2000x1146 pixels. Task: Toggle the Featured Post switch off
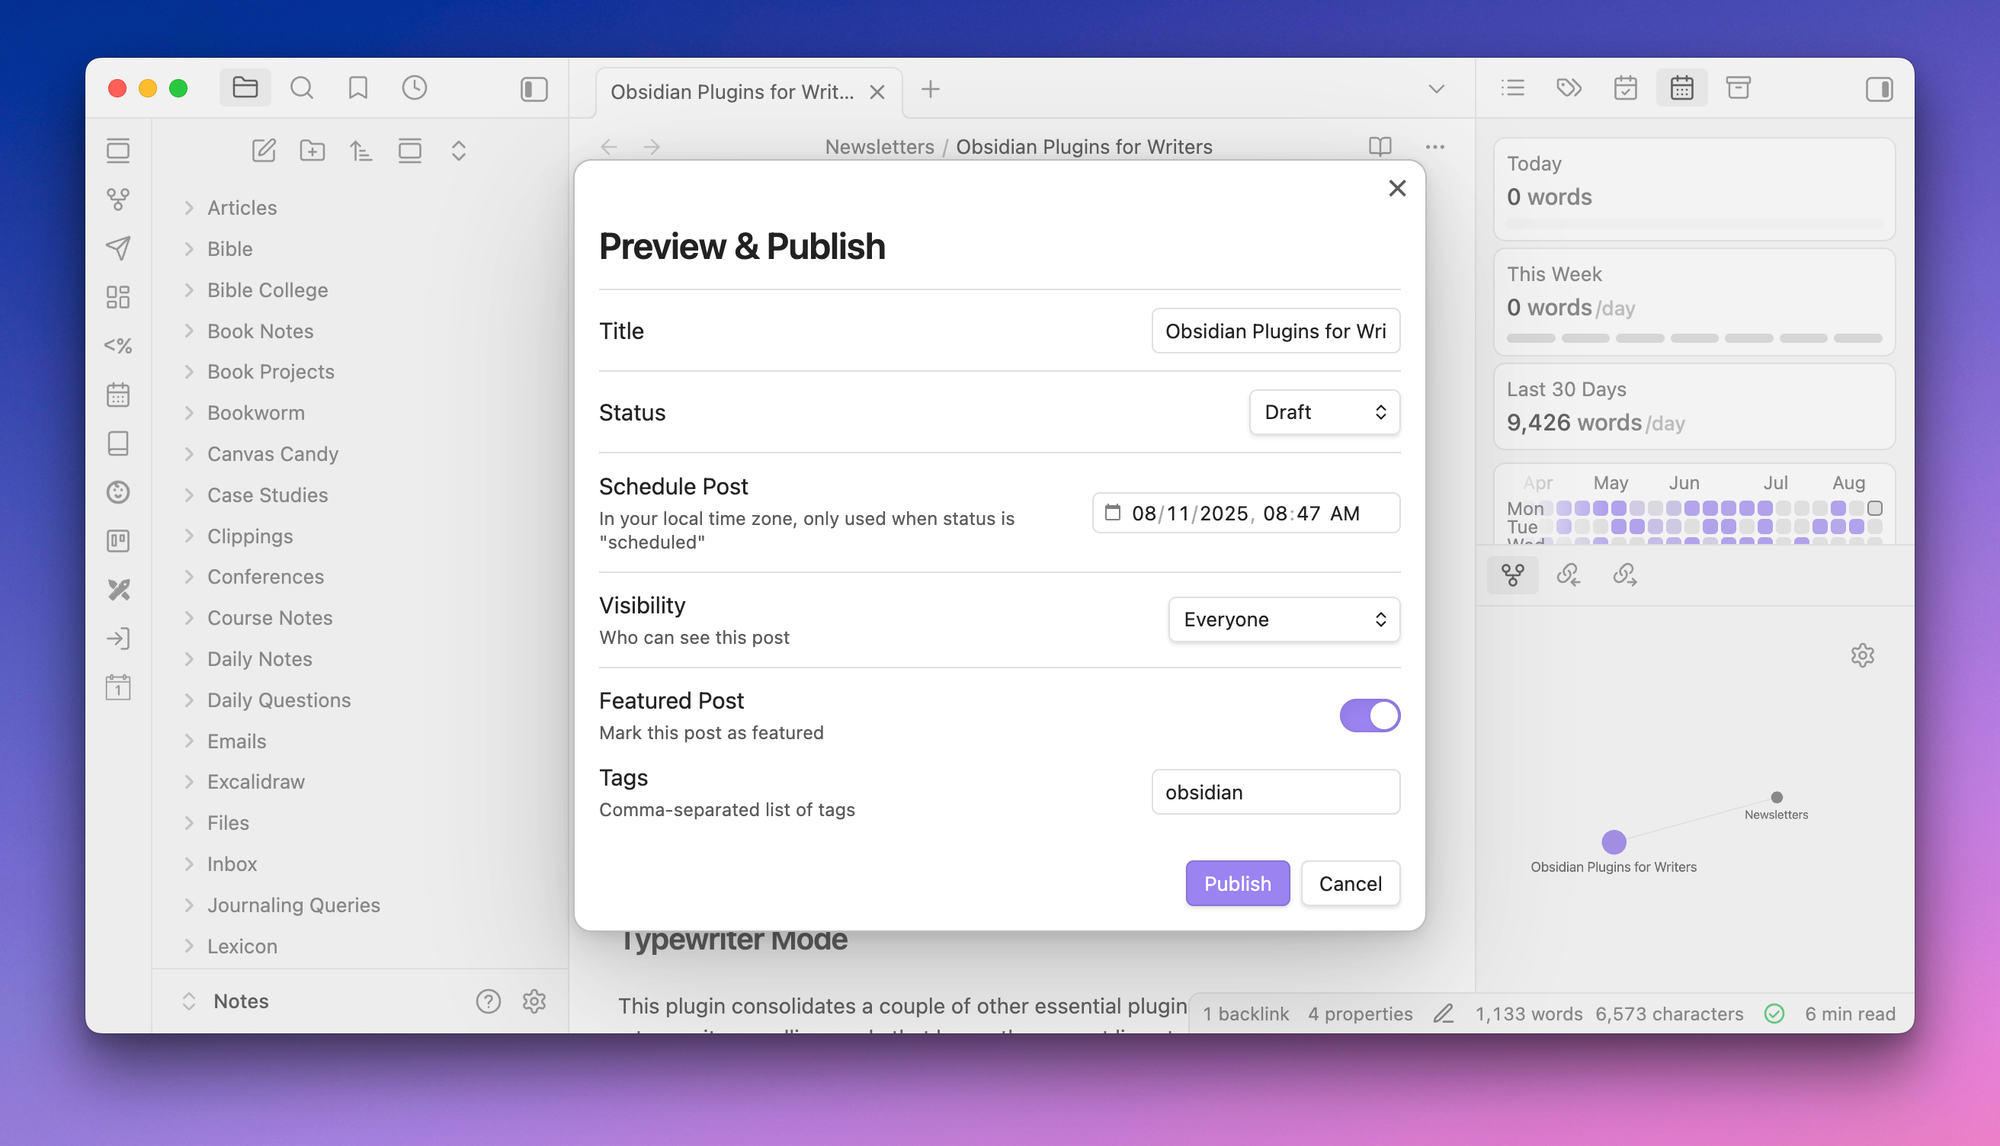tap(1369, 716)
